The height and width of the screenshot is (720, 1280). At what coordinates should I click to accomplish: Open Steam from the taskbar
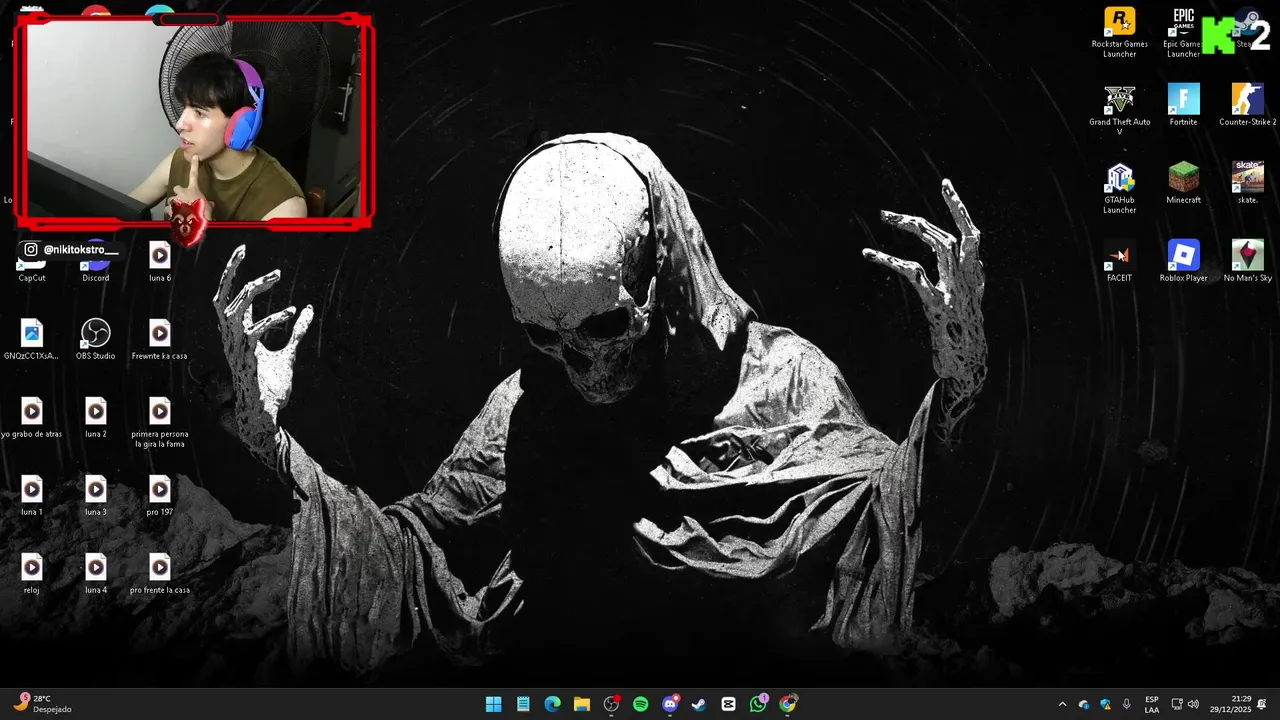coord(699,704)
